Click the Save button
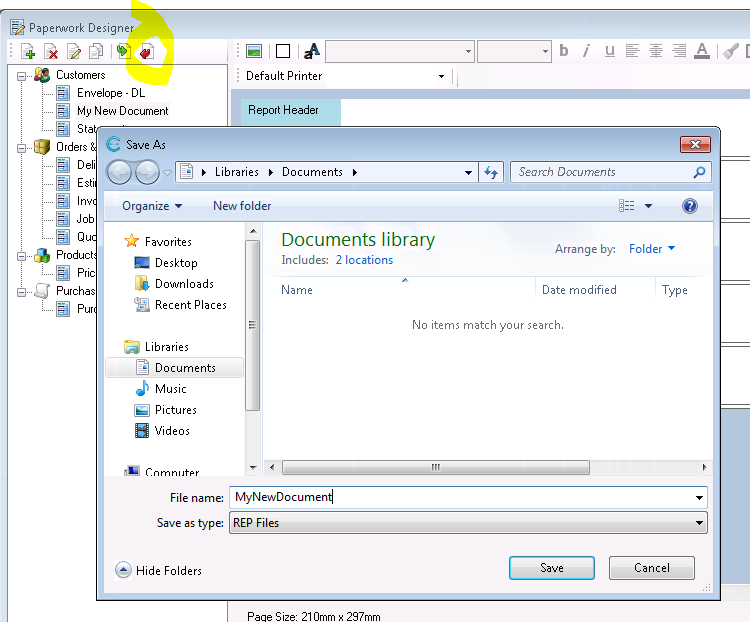750x622 pixels. click(x=552, y=568)
